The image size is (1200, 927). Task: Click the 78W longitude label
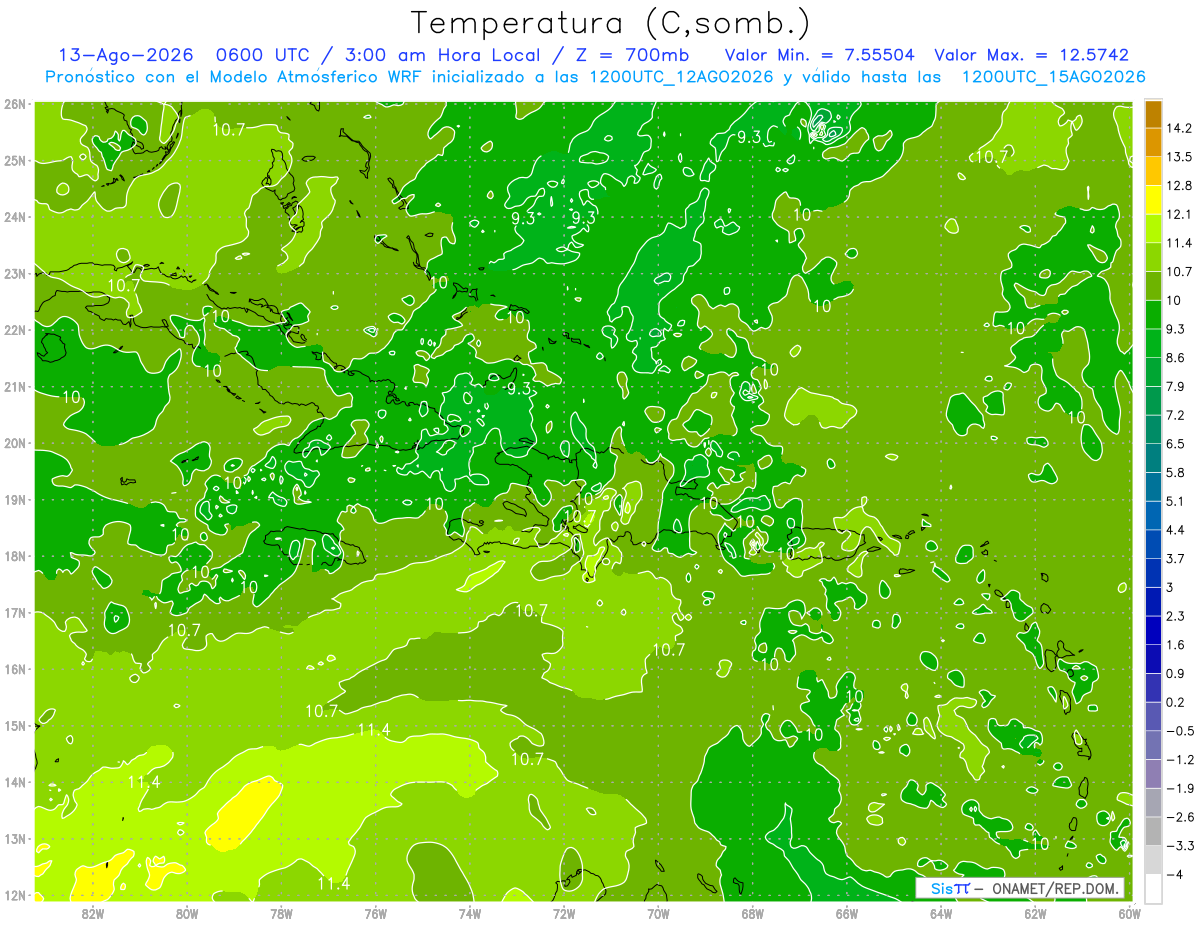click(281, 913)
